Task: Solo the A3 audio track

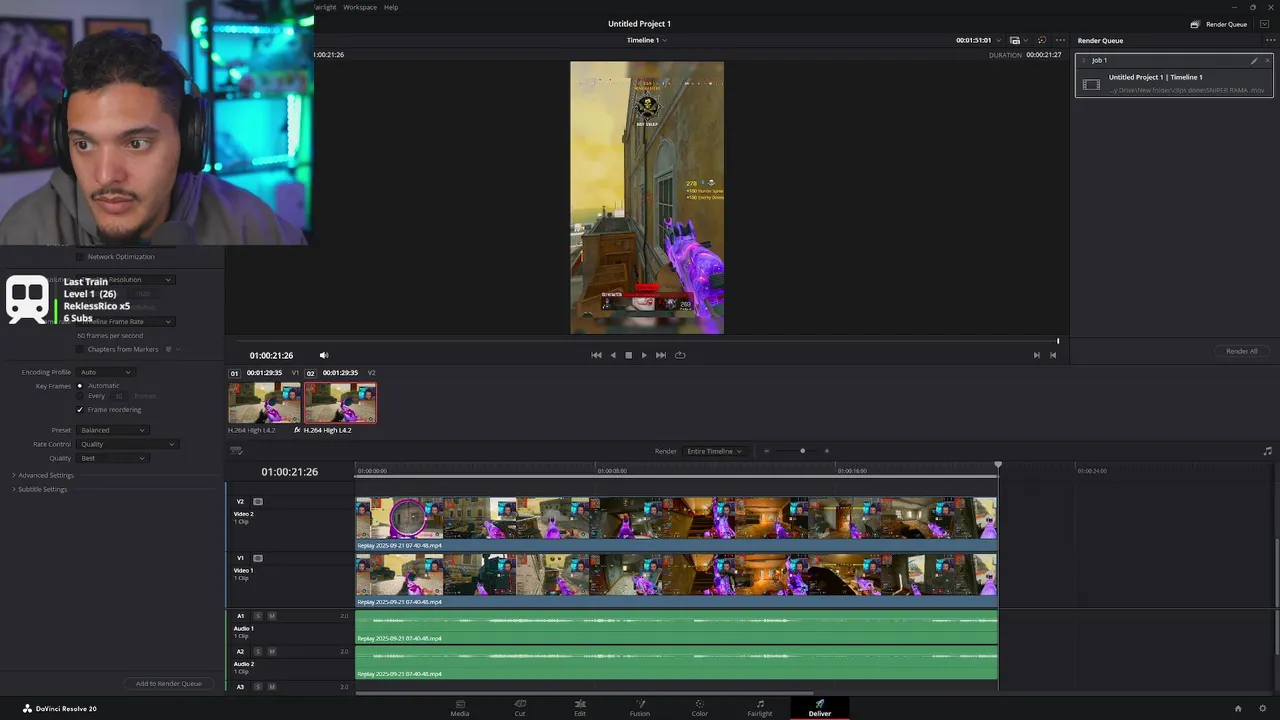Action: pyautogui.click(x=258, y=687)
